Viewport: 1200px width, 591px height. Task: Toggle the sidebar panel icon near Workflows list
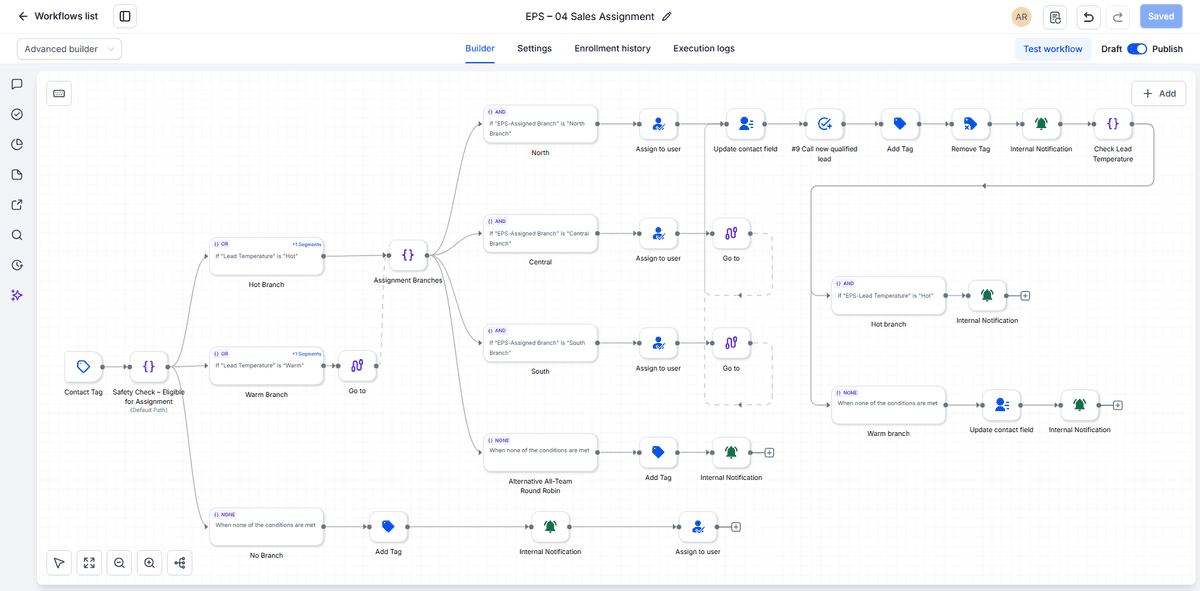tap(125, 17)
